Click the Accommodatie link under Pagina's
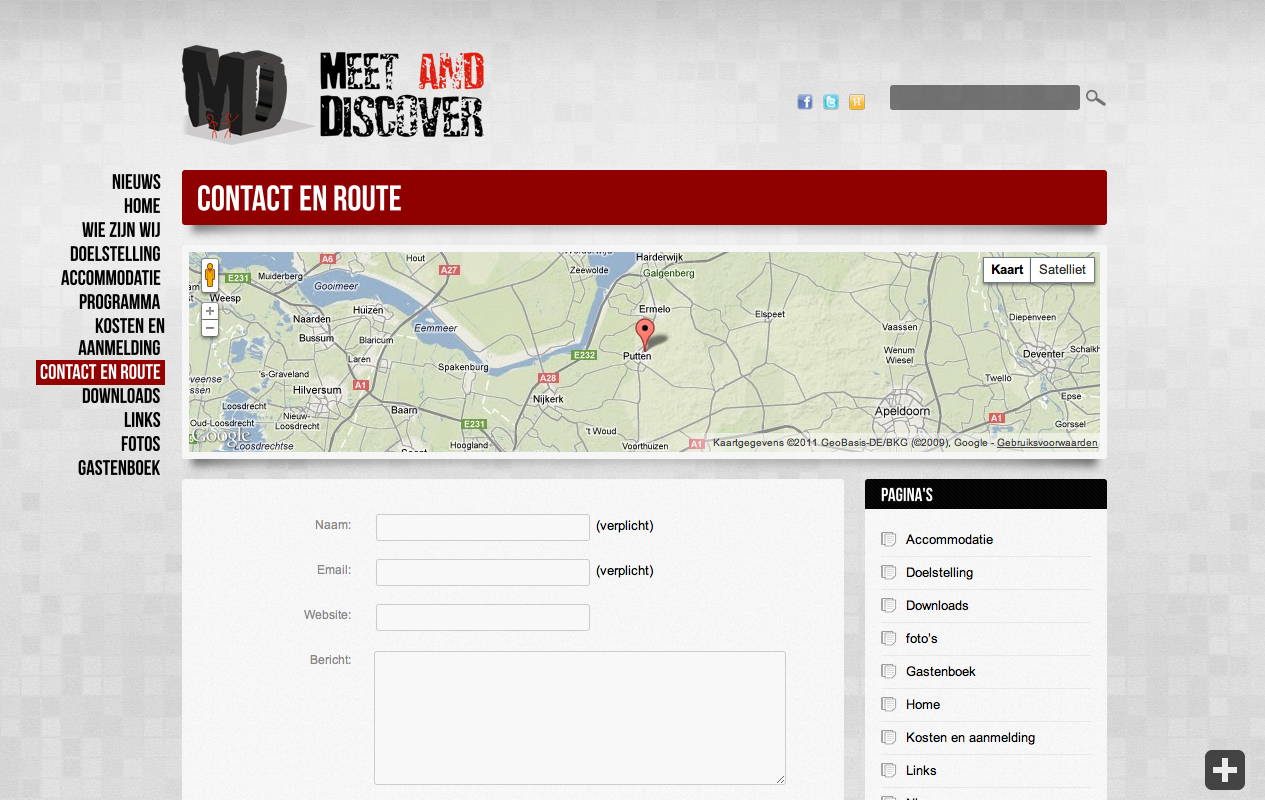 click(949, 540)
